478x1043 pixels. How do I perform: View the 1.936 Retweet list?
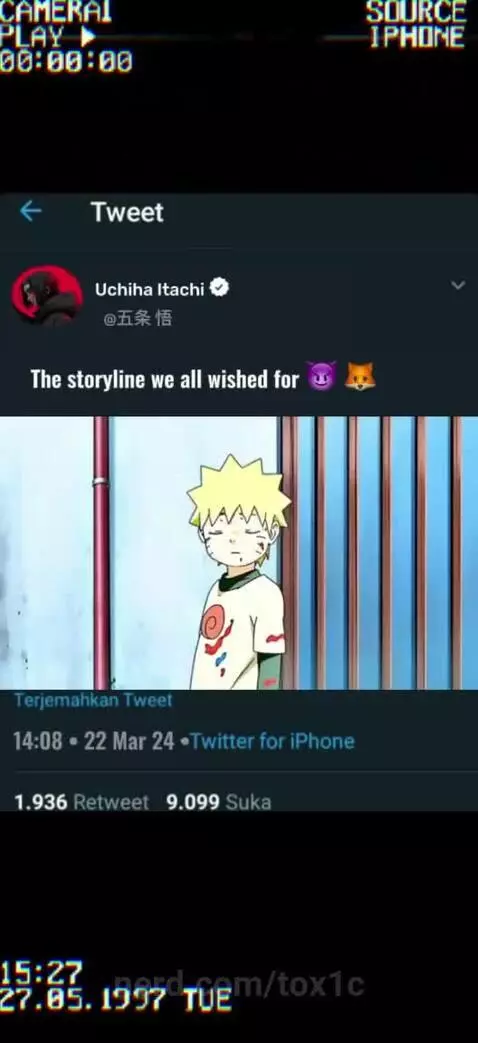(81, 802)
